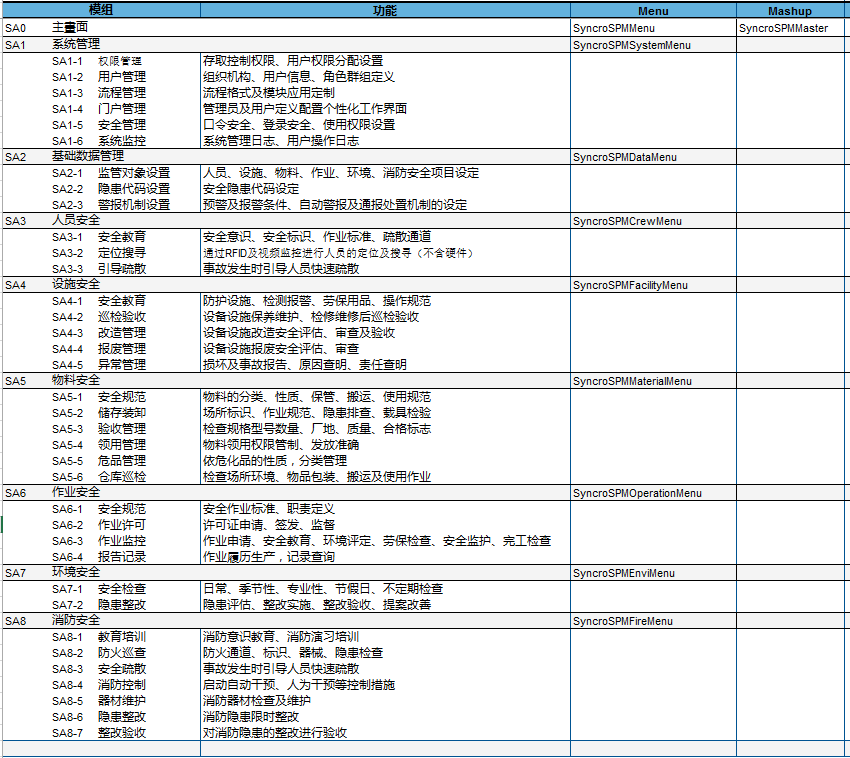Click the SA3-3 引导疏散 cell
Image resolution: width=850 pixels, height=758 pixels.
click(101, 268)
